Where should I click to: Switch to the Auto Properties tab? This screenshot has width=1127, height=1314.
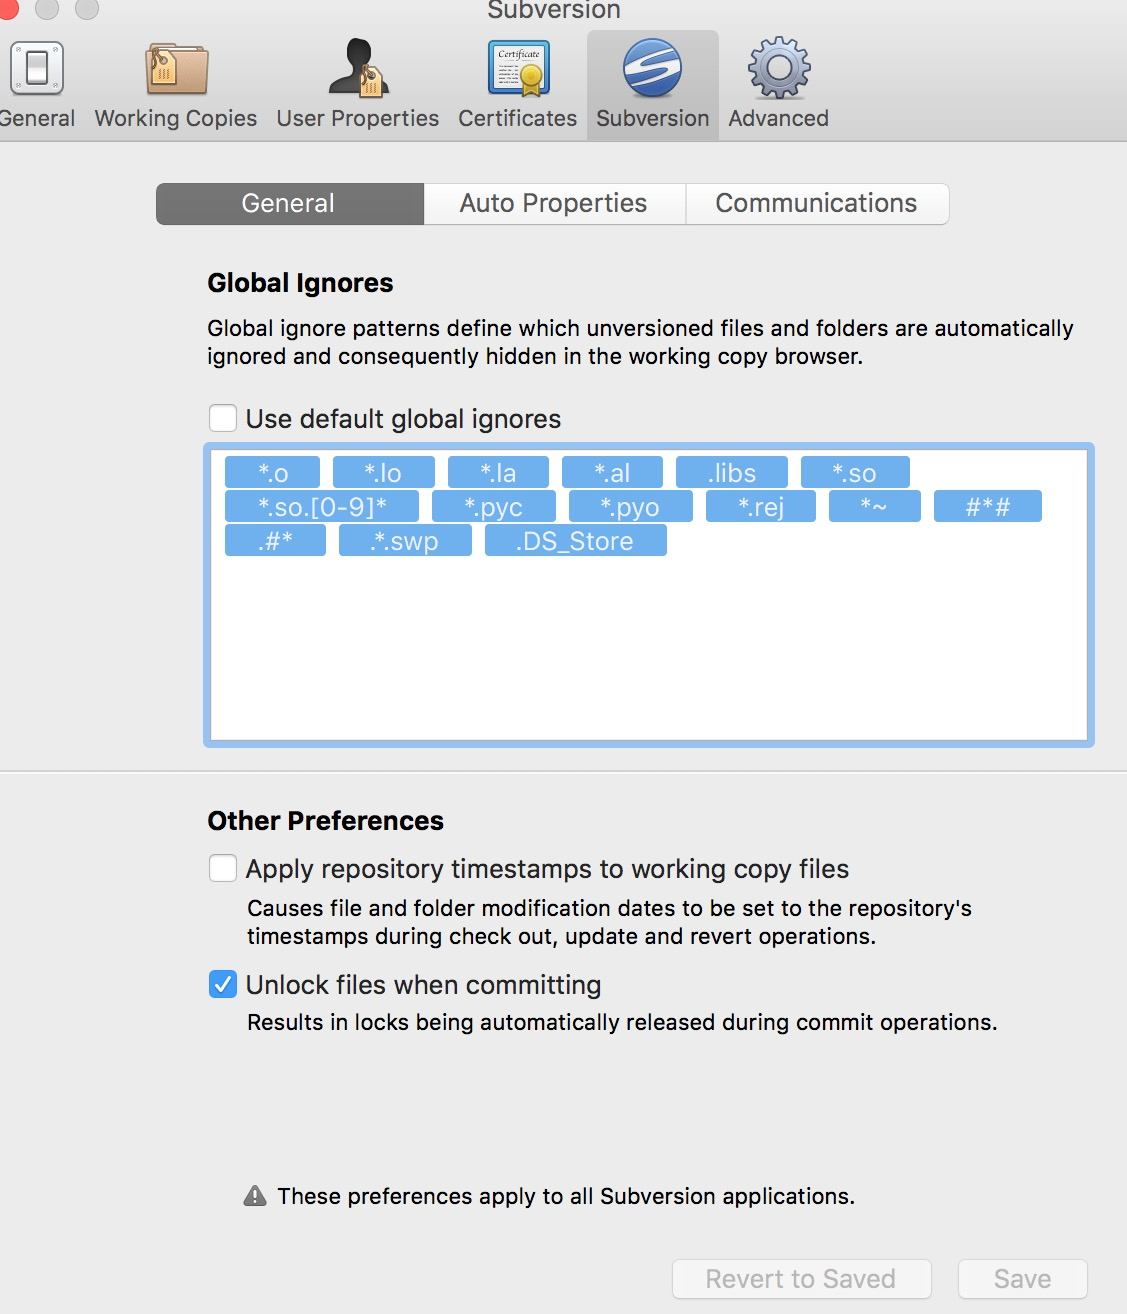[x=555, y=203]
